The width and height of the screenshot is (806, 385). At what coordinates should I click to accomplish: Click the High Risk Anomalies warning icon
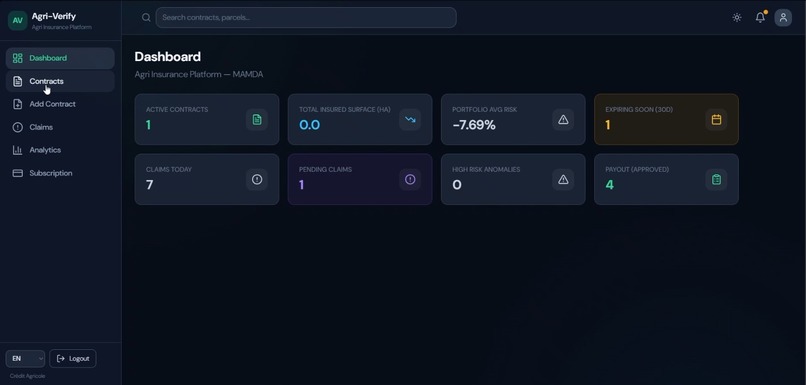coord(563,179)
